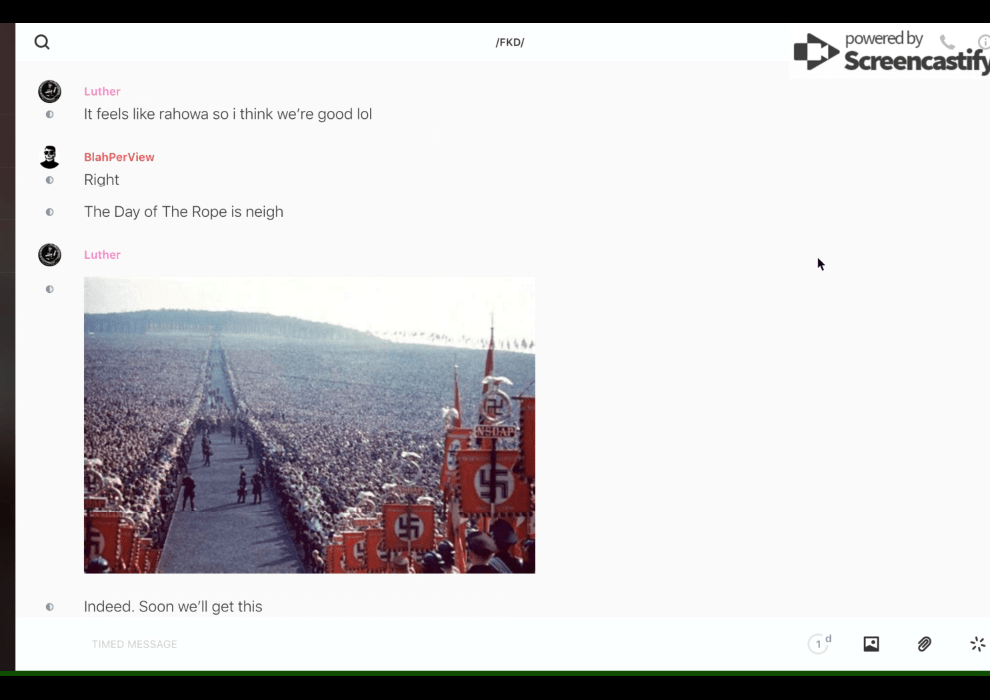Open BlahPerView's profile avatar
The height and width of the screenshot is (700, 990).
point(50,157)
